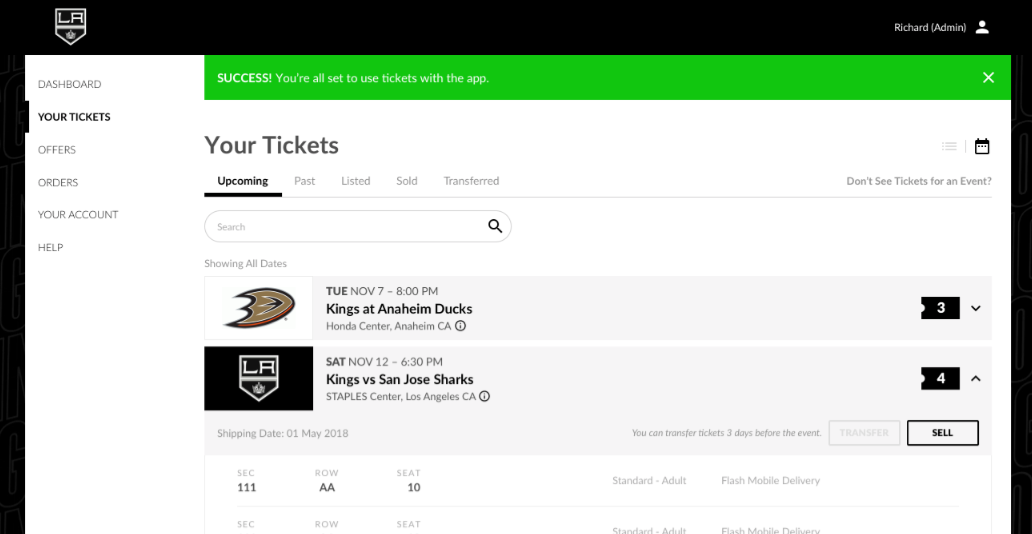Show Honda Center venue info

click(460, 326)
